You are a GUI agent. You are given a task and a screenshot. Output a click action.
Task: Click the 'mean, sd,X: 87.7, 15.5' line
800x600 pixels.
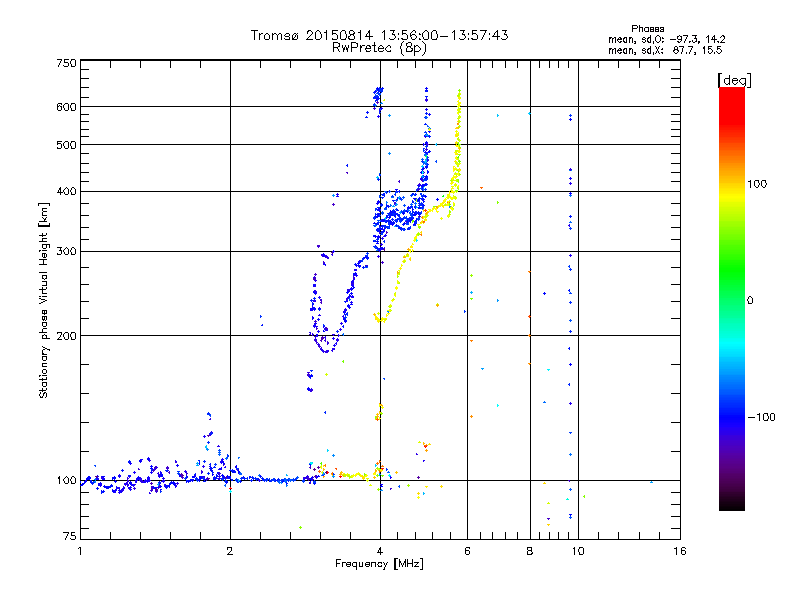(665, 50)
